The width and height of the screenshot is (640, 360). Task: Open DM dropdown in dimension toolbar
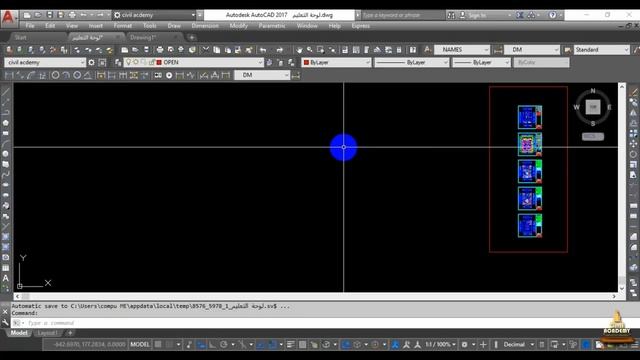[x=287, y=75]
